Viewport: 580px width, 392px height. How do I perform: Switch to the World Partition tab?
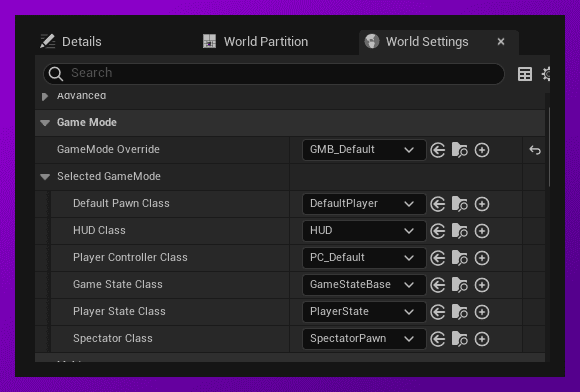(x=256, y=42)
